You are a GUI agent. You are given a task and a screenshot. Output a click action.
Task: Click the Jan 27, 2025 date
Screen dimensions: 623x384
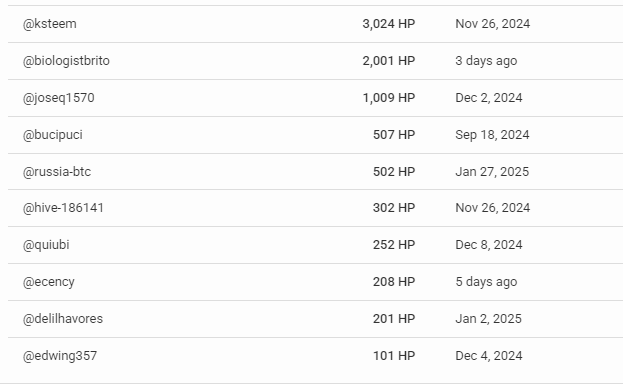click(492, 172)
